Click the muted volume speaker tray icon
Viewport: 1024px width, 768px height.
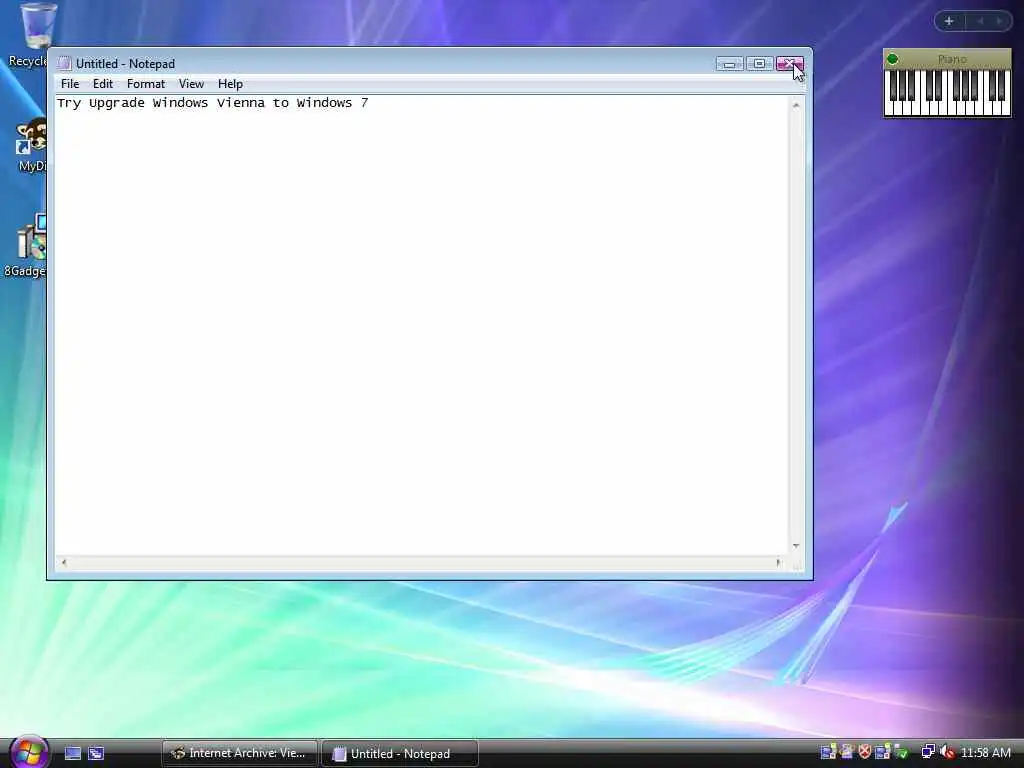pos(948,752)
